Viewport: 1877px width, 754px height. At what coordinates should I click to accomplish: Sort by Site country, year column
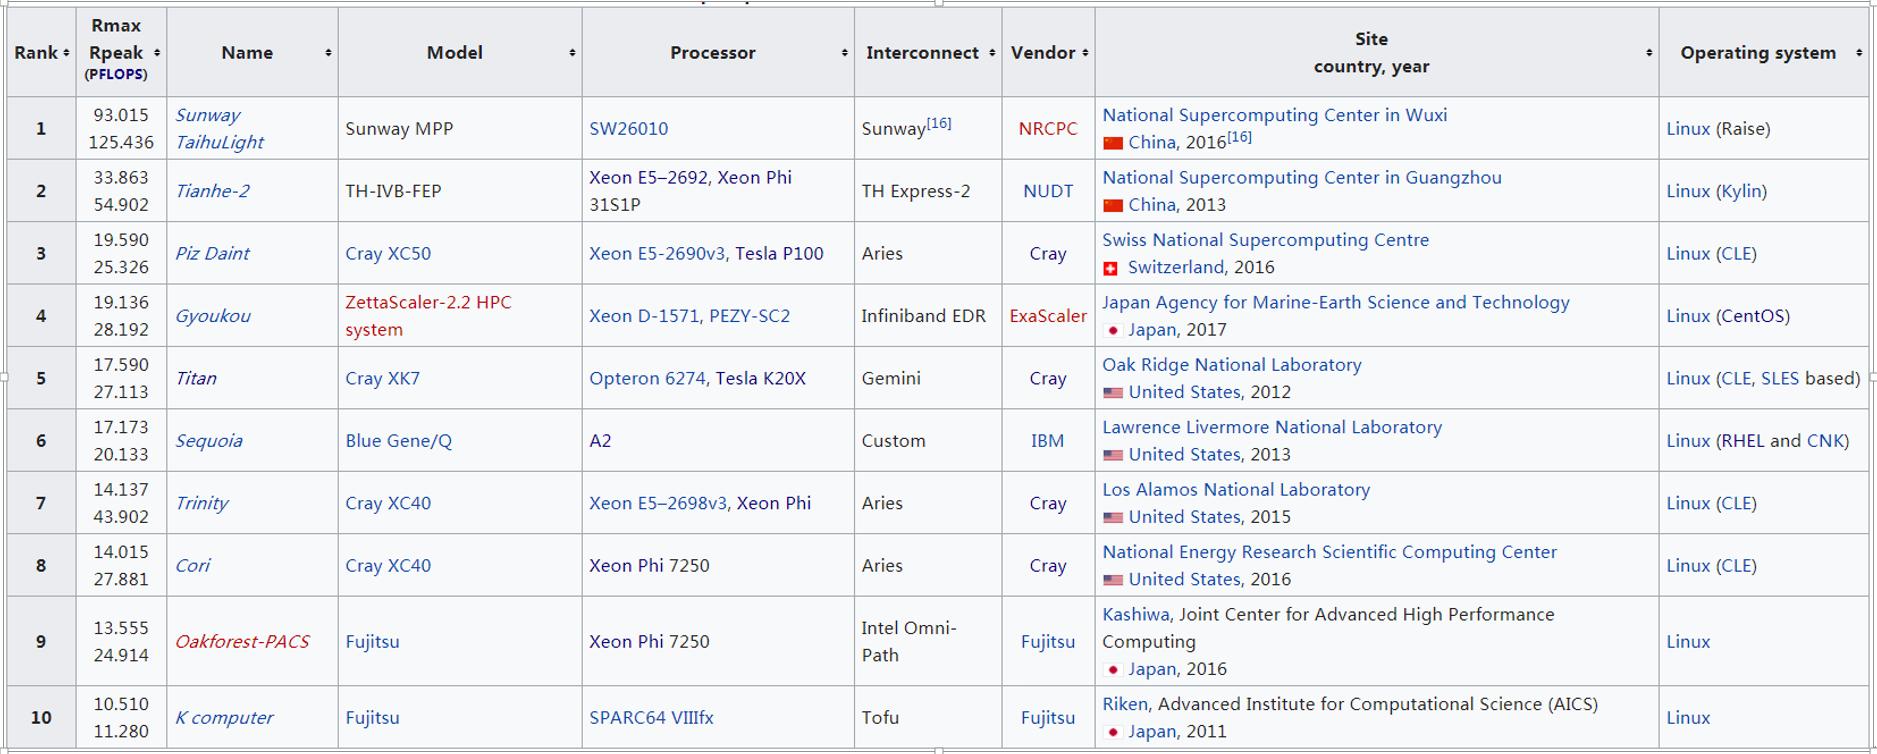point(1649,53)
